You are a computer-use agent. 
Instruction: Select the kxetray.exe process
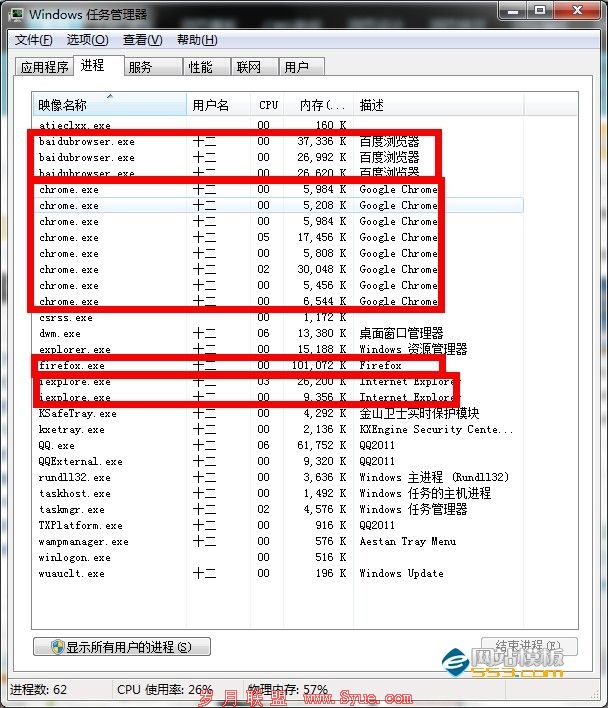[278, 429]
